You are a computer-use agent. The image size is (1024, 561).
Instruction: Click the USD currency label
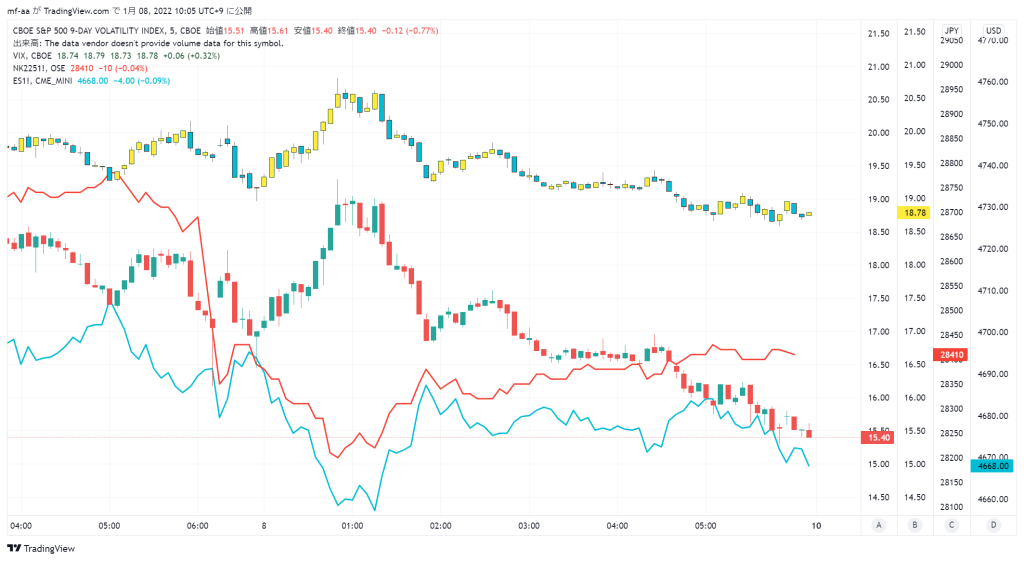coord(993,31)
